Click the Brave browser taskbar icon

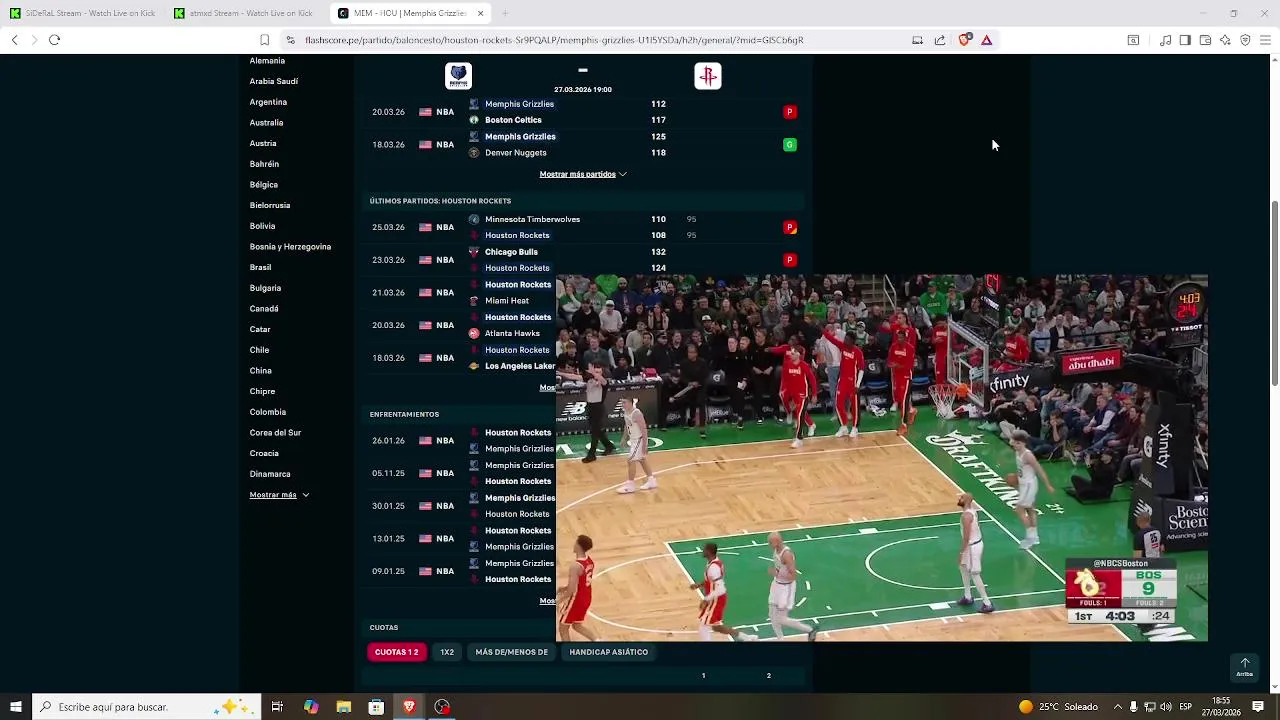(409, 707)
